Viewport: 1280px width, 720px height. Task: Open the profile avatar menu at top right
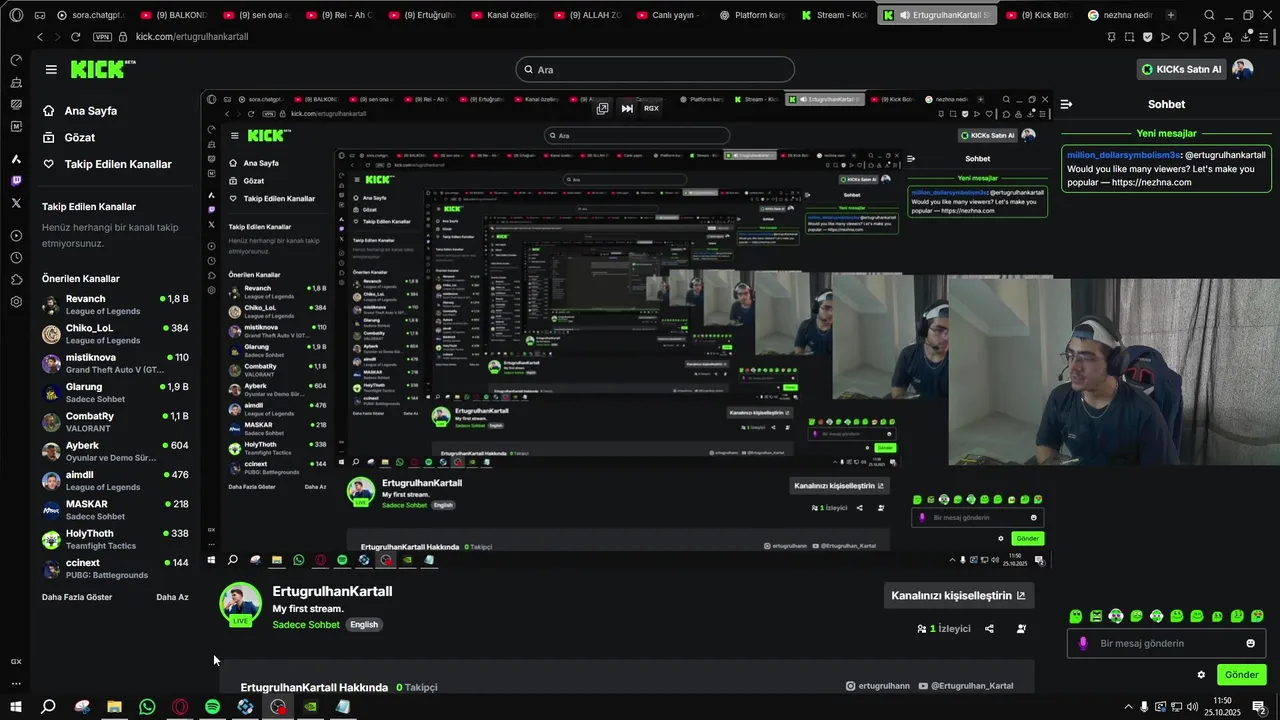click(1242, 69)
